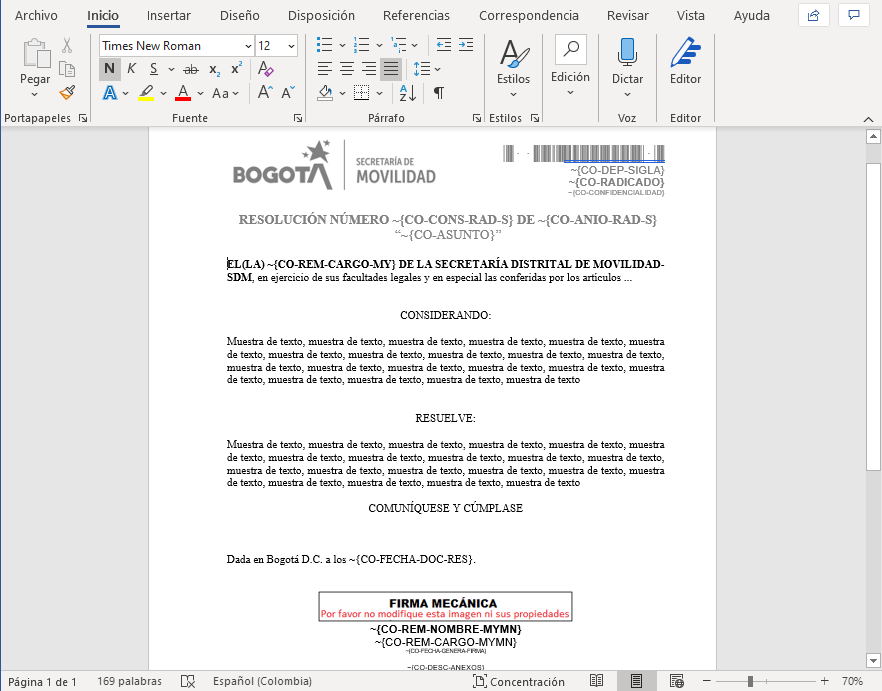Screen dimensions: 882x691
Task: Open font color dropdown arrow
Action: pos(200,93)
